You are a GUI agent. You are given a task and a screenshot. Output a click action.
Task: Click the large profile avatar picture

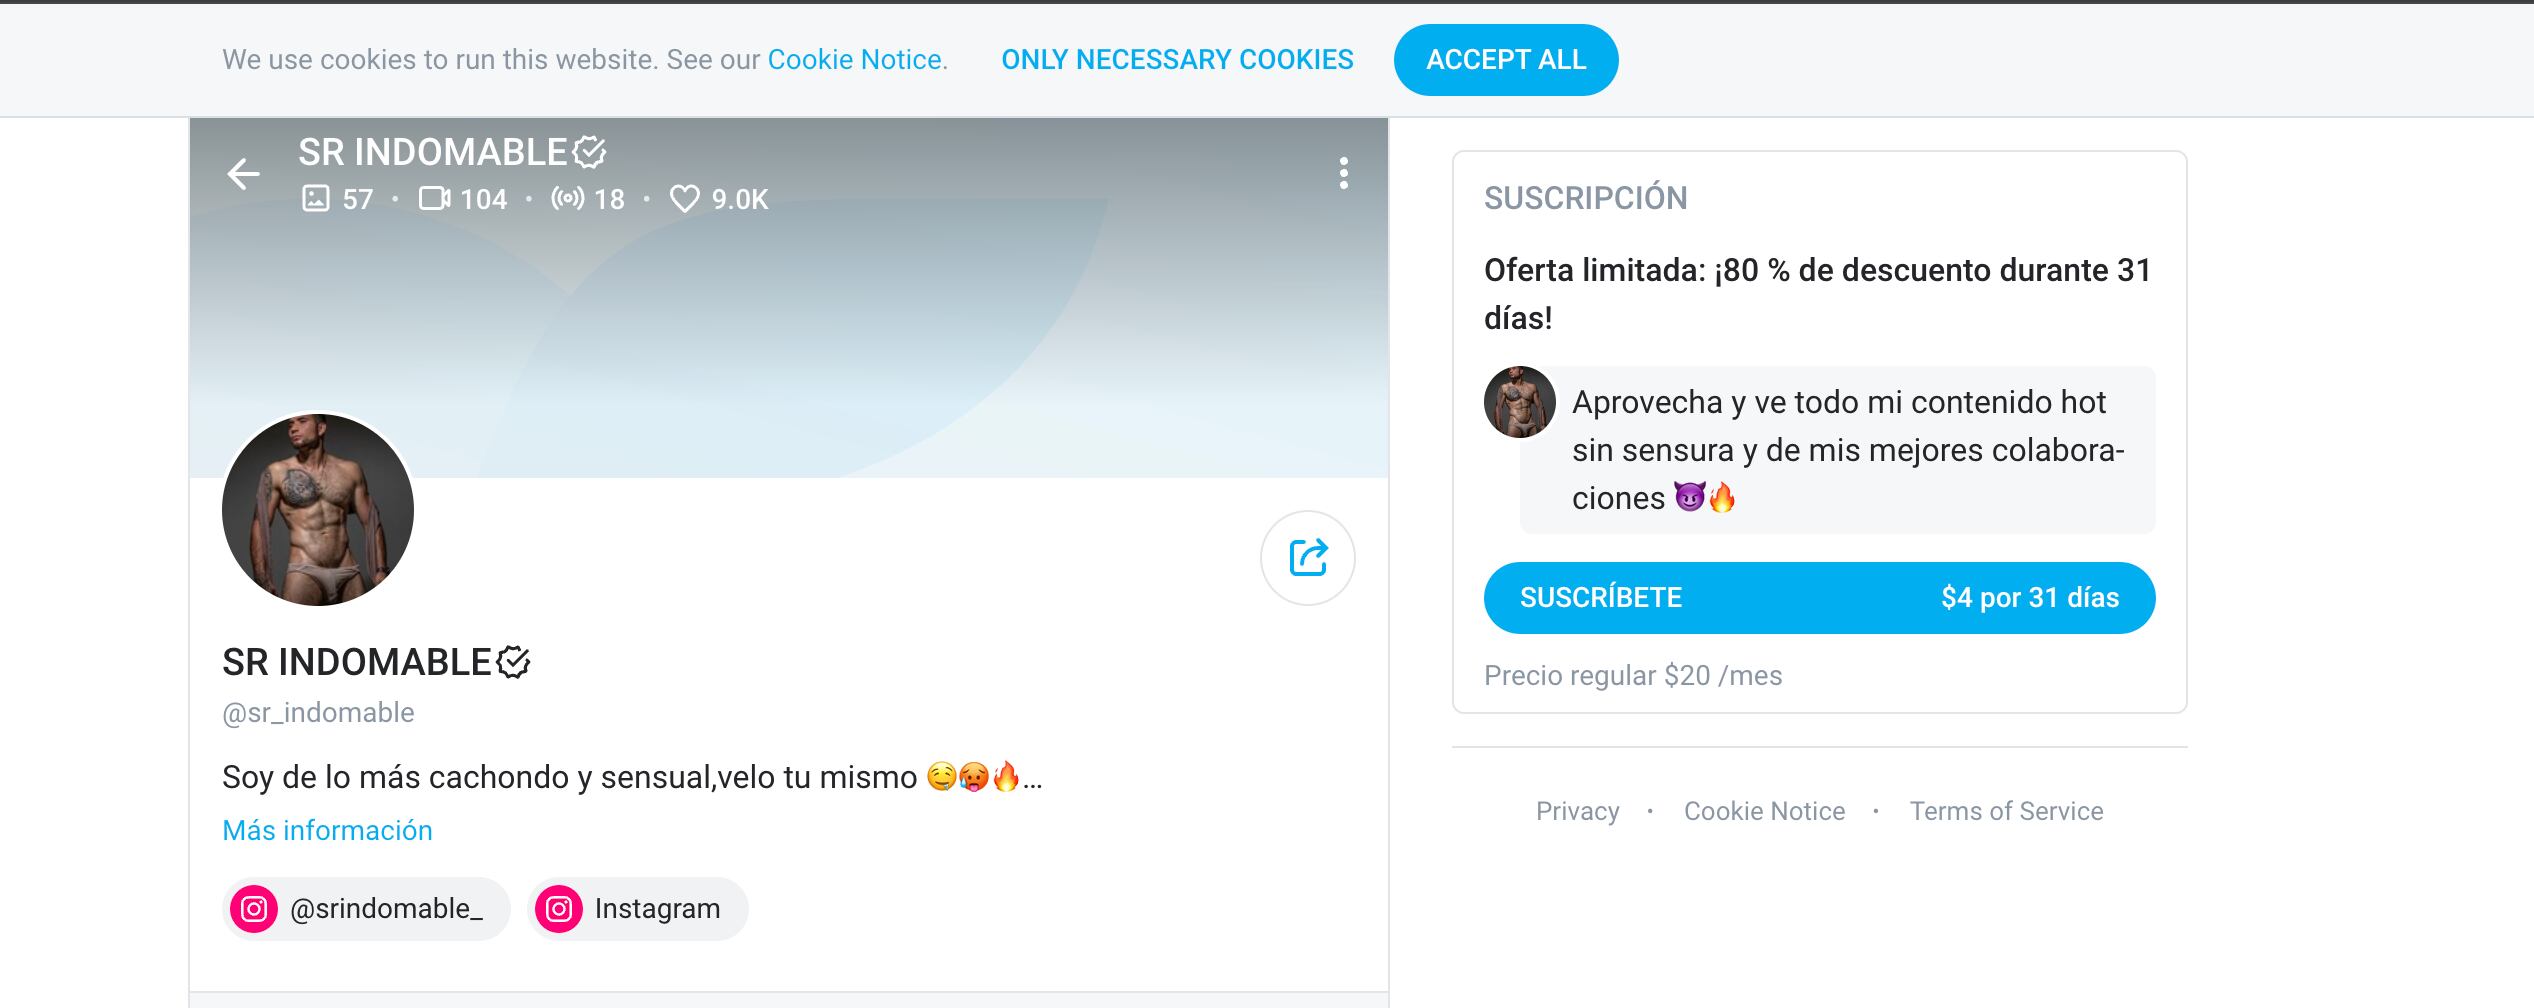coord(318,510)
